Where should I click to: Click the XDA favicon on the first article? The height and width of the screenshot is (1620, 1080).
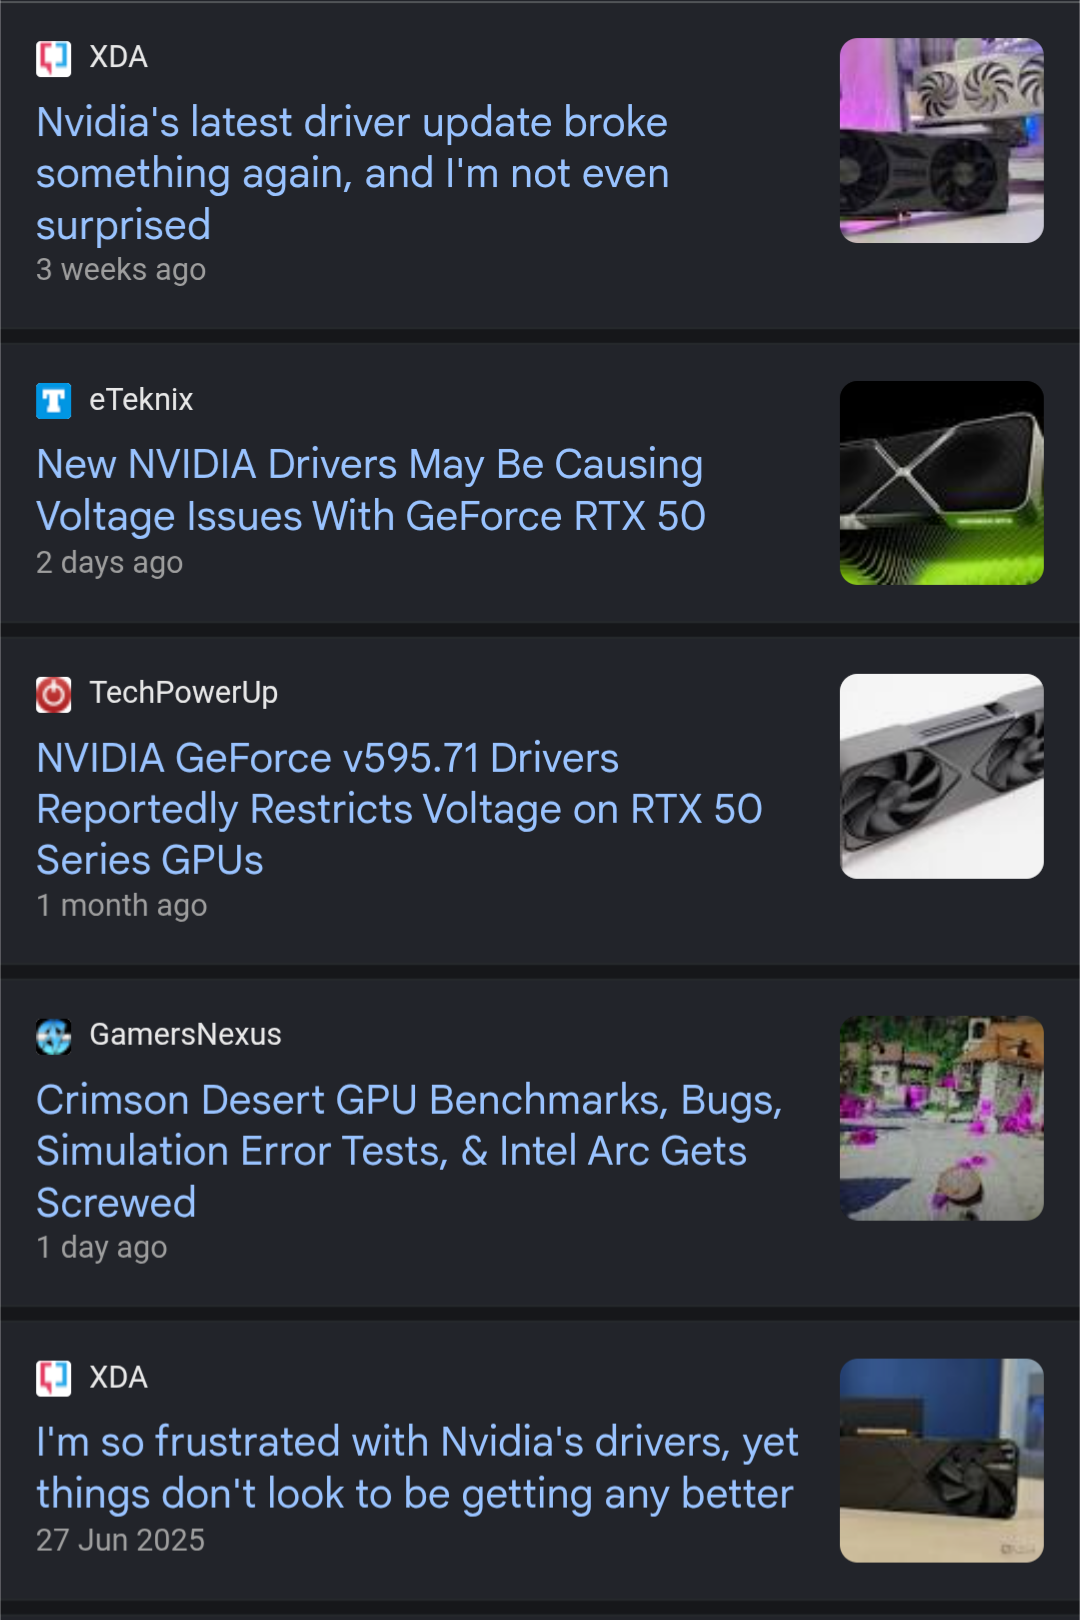(54, 58)
